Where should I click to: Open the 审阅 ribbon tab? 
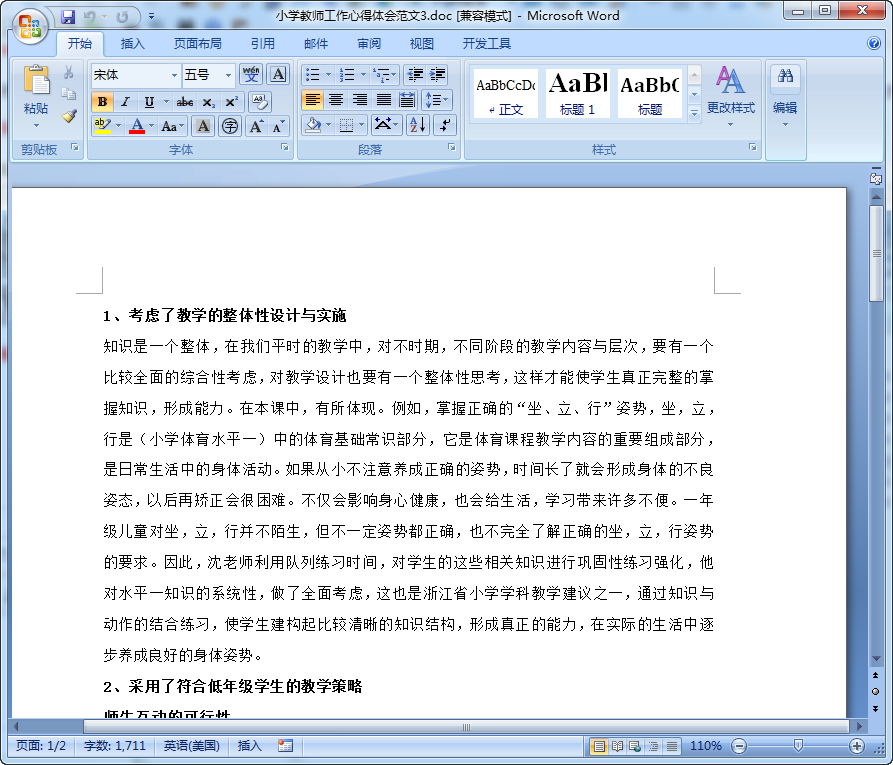click(368, 44)
